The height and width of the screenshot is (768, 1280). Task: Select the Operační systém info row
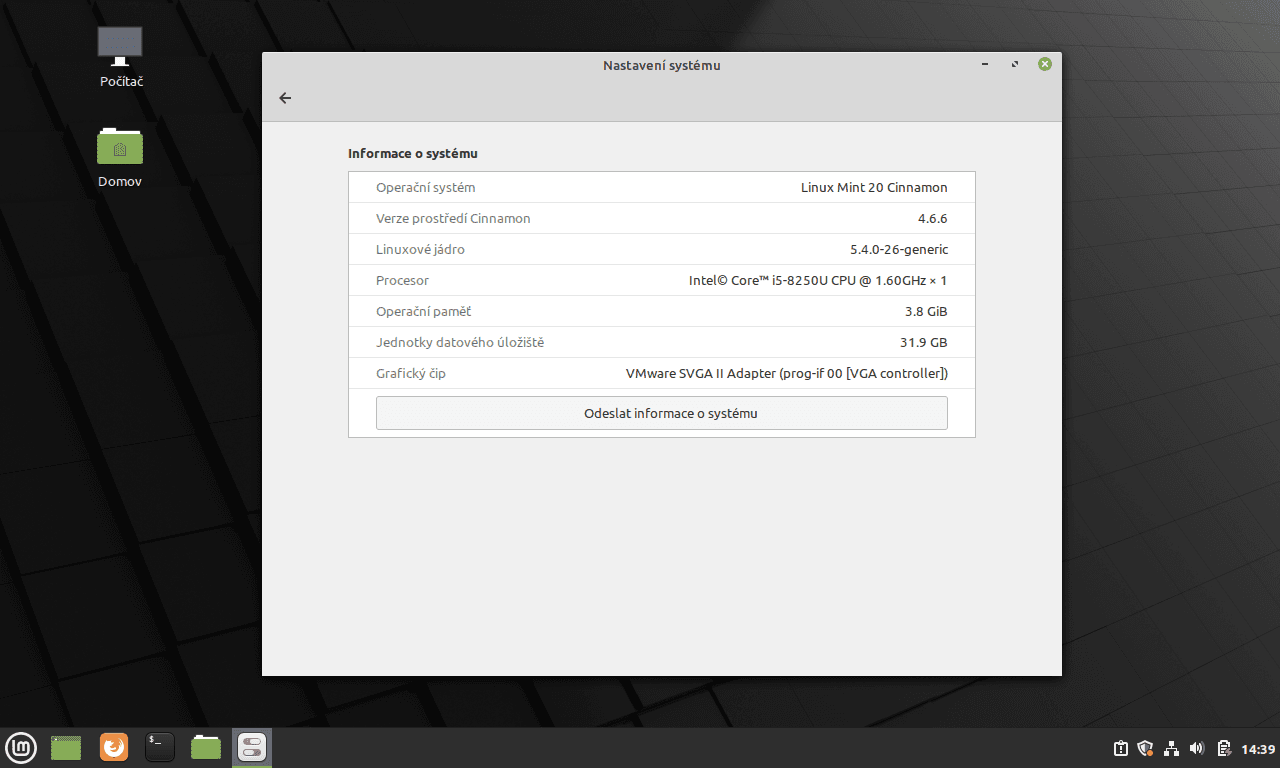[x=661, y=187]
